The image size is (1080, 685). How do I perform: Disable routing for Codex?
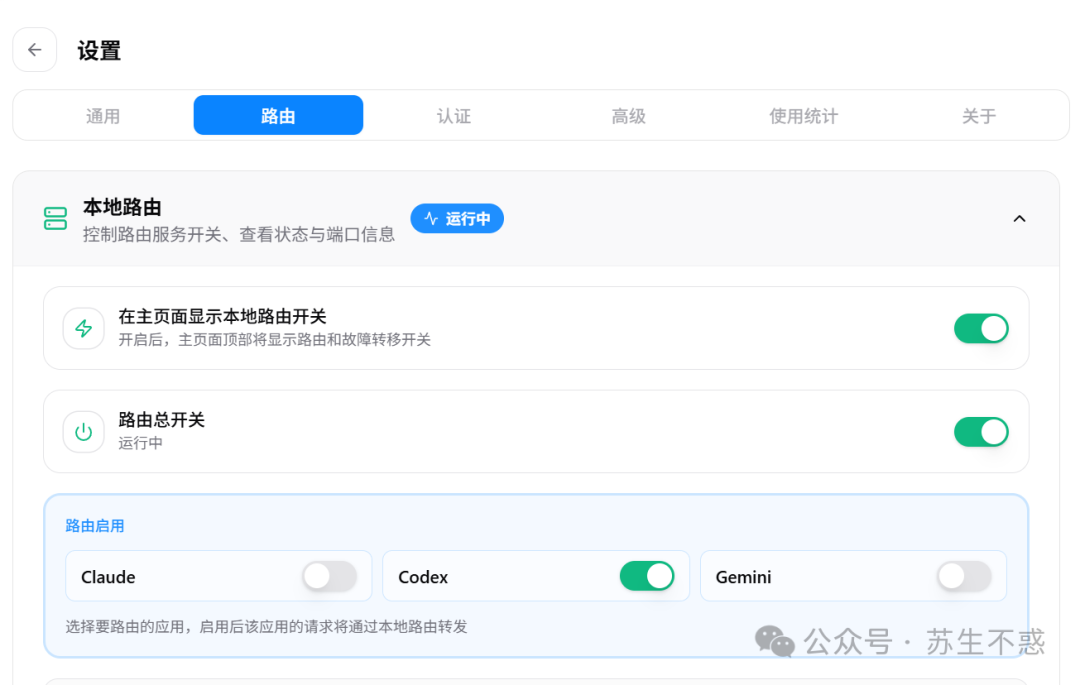pos(647,576)
